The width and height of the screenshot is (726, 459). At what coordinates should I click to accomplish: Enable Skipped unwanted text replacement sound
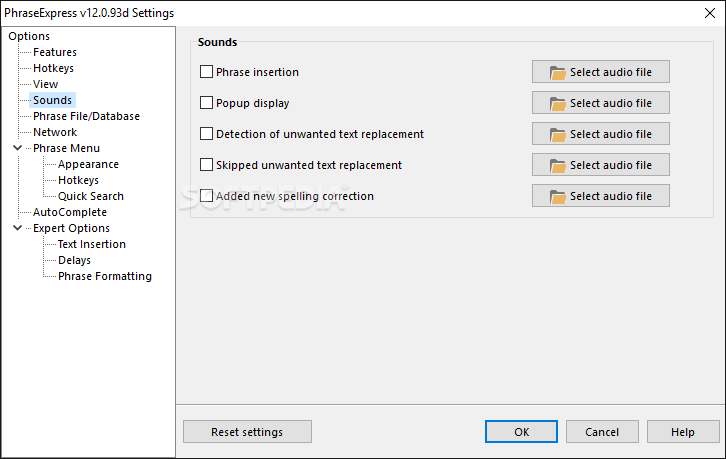(207, 165)
